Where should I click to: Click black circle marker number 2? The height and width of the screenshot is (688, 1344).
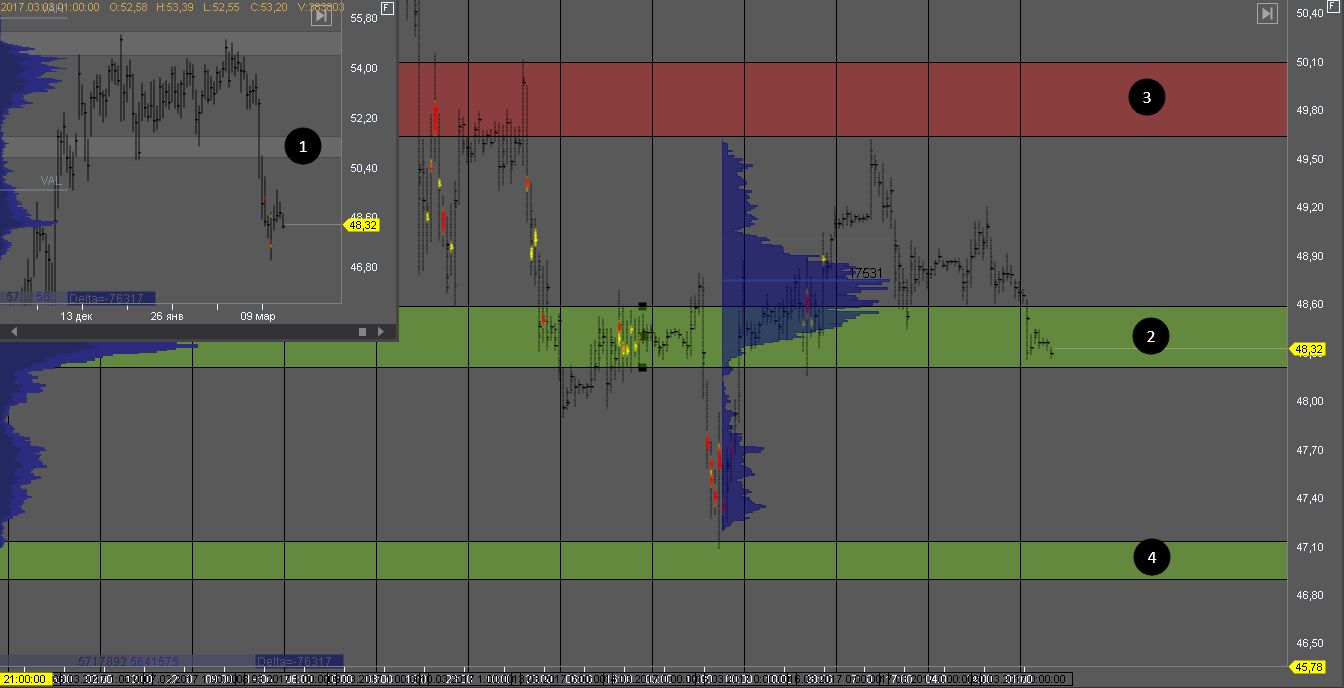coord(1151,337)
